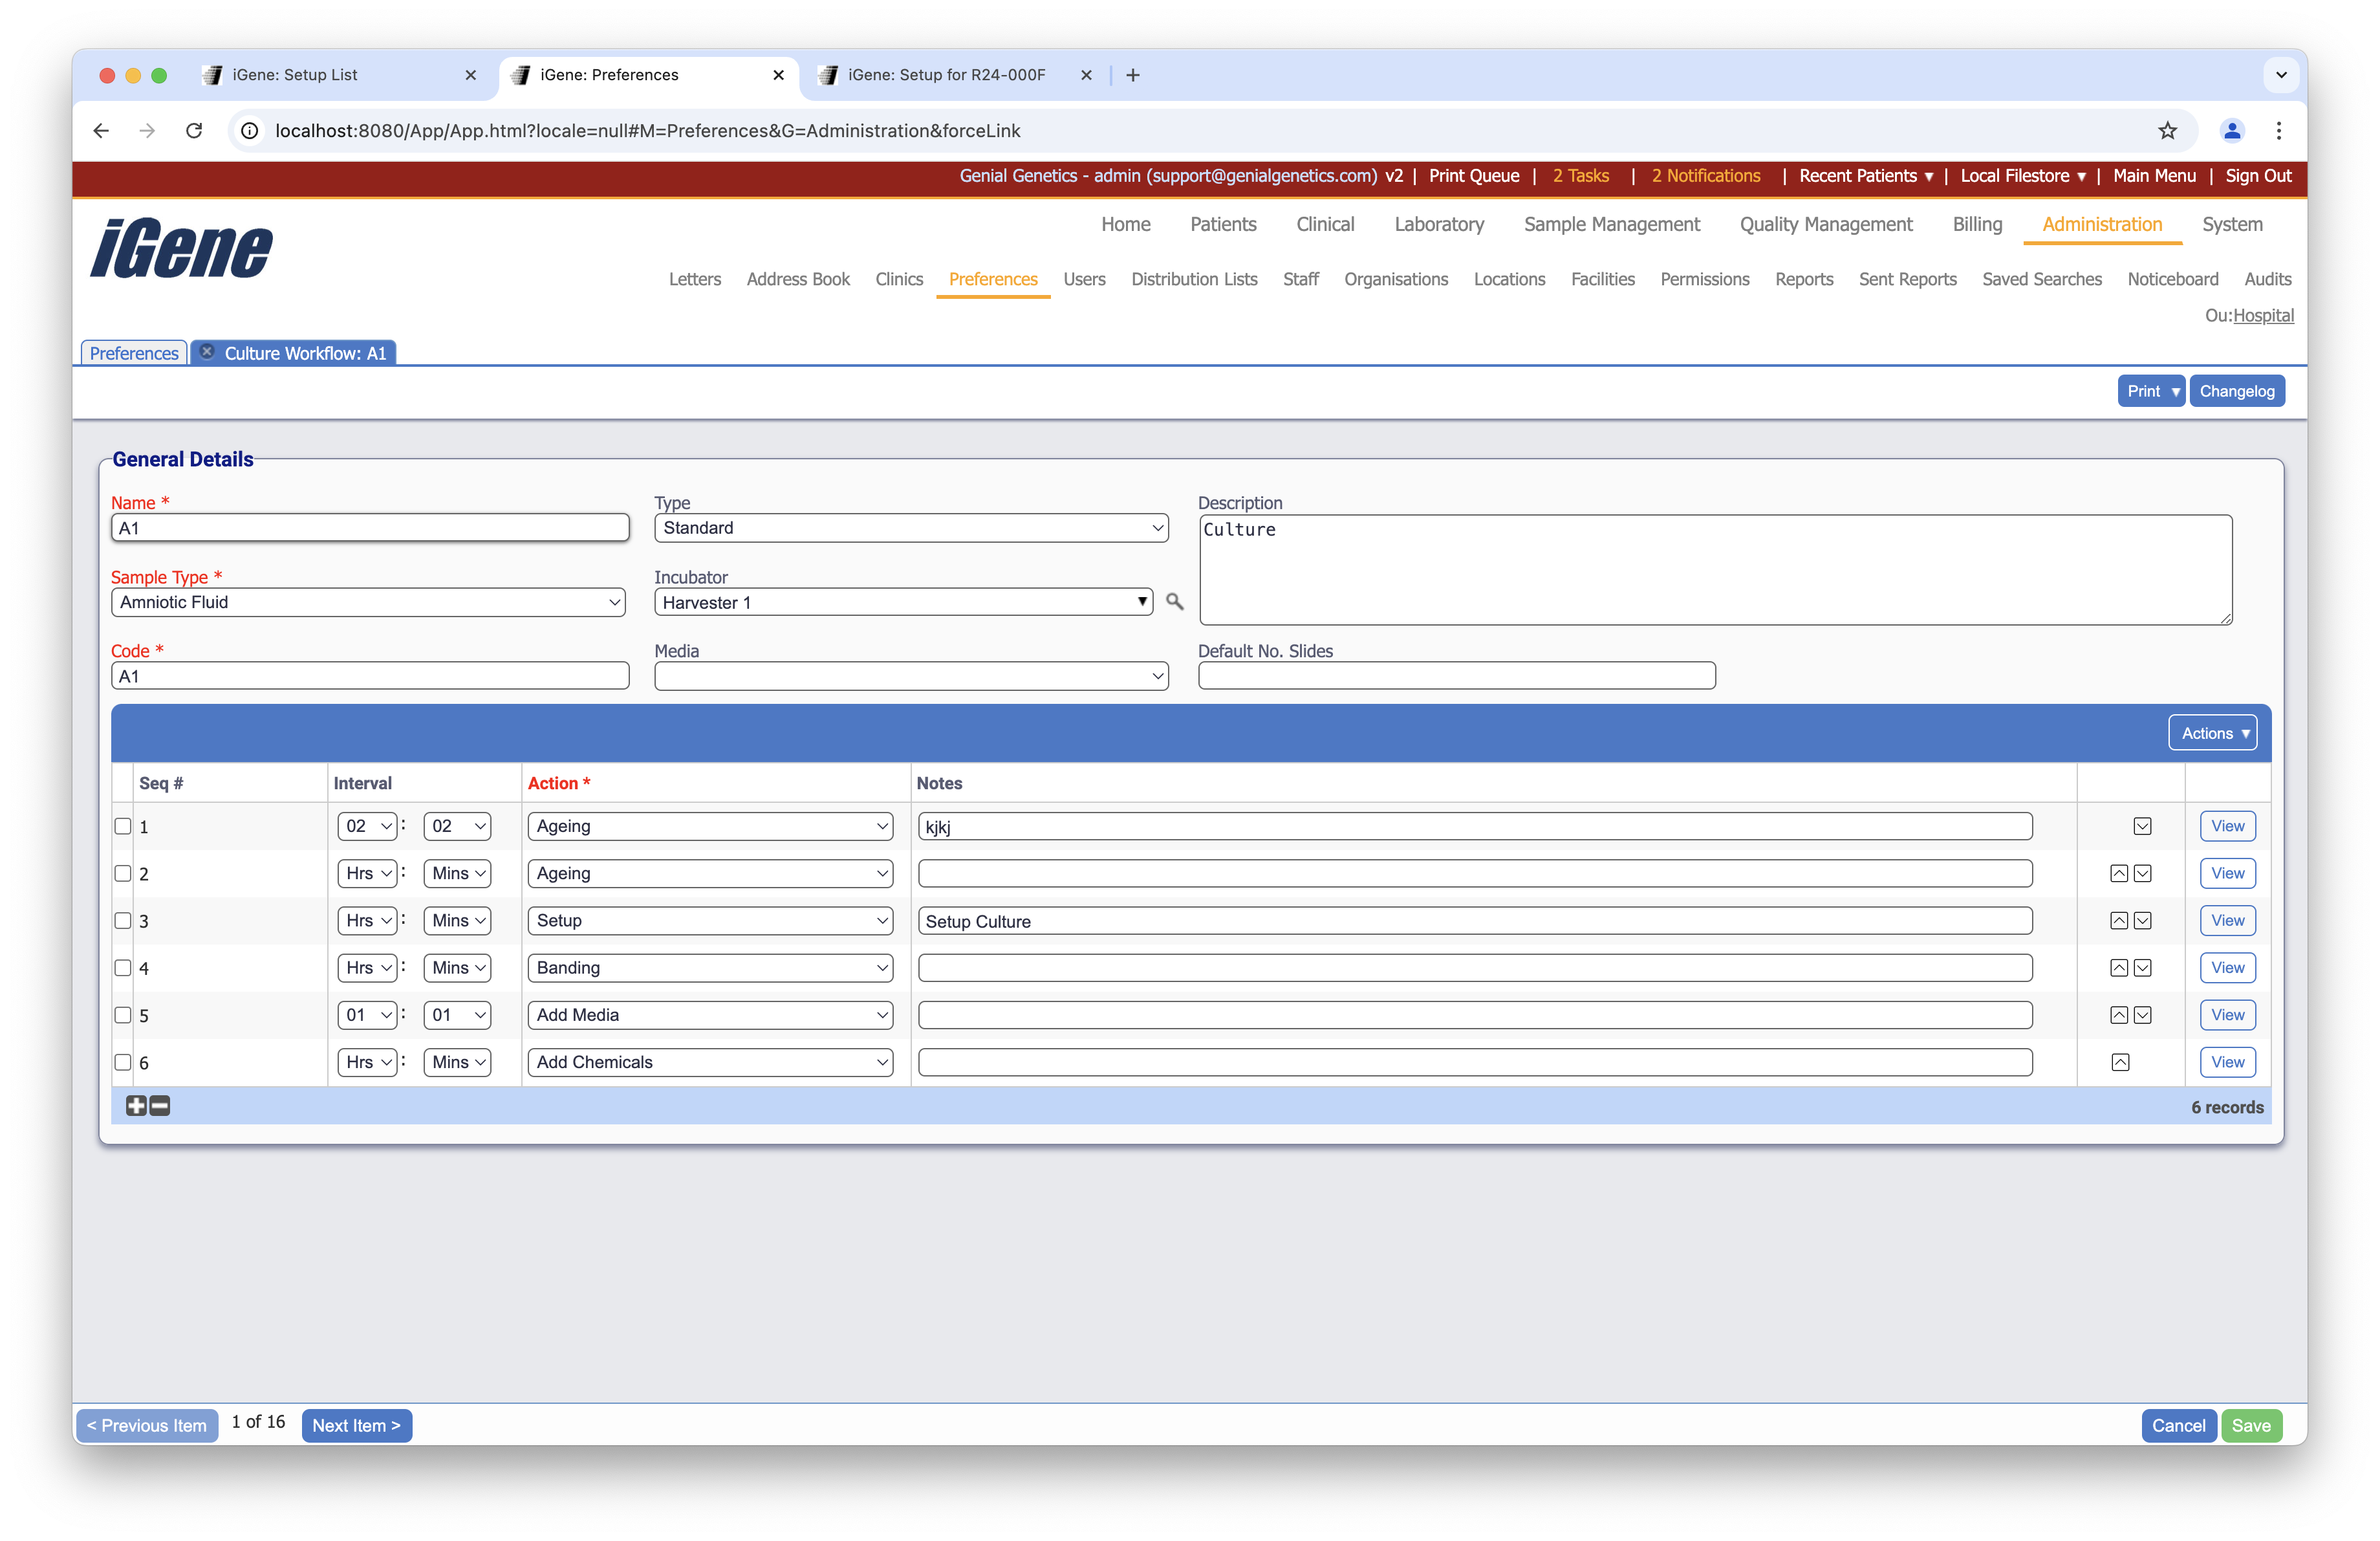
Task: Move row 1 down with arrow icon
Action: [2142, 826]
